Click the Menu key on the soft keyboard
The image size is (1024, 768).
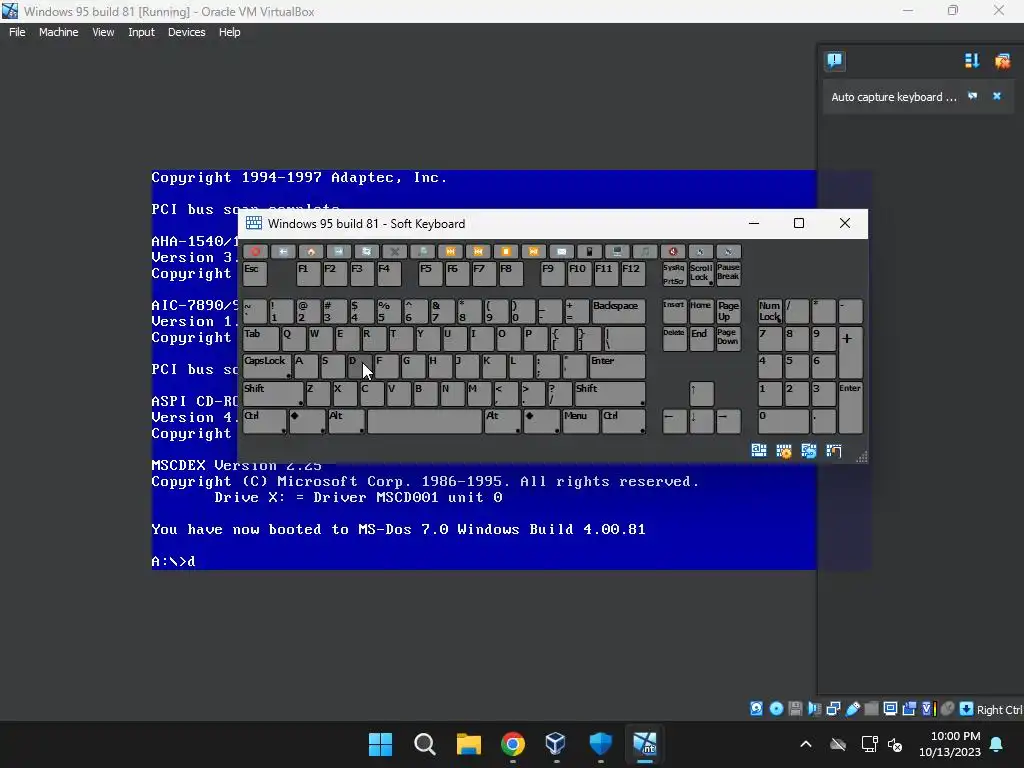pos(581,421)
